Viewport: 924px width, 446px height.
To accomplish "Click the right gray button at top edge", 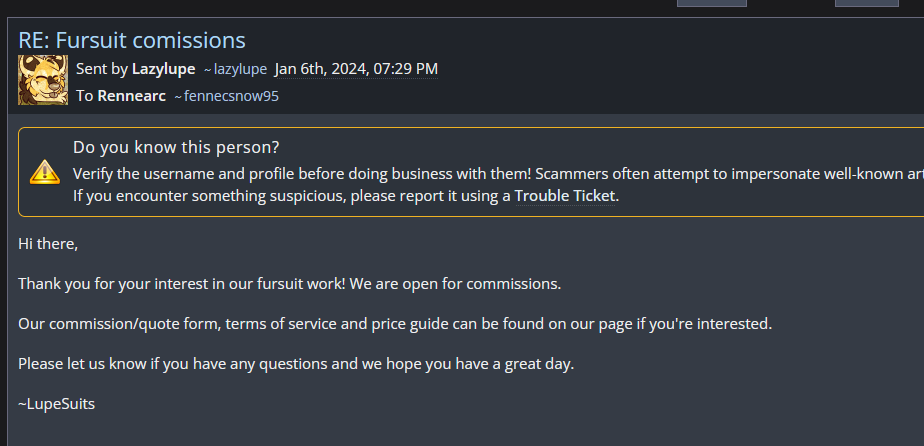I will tap(866, 3).
